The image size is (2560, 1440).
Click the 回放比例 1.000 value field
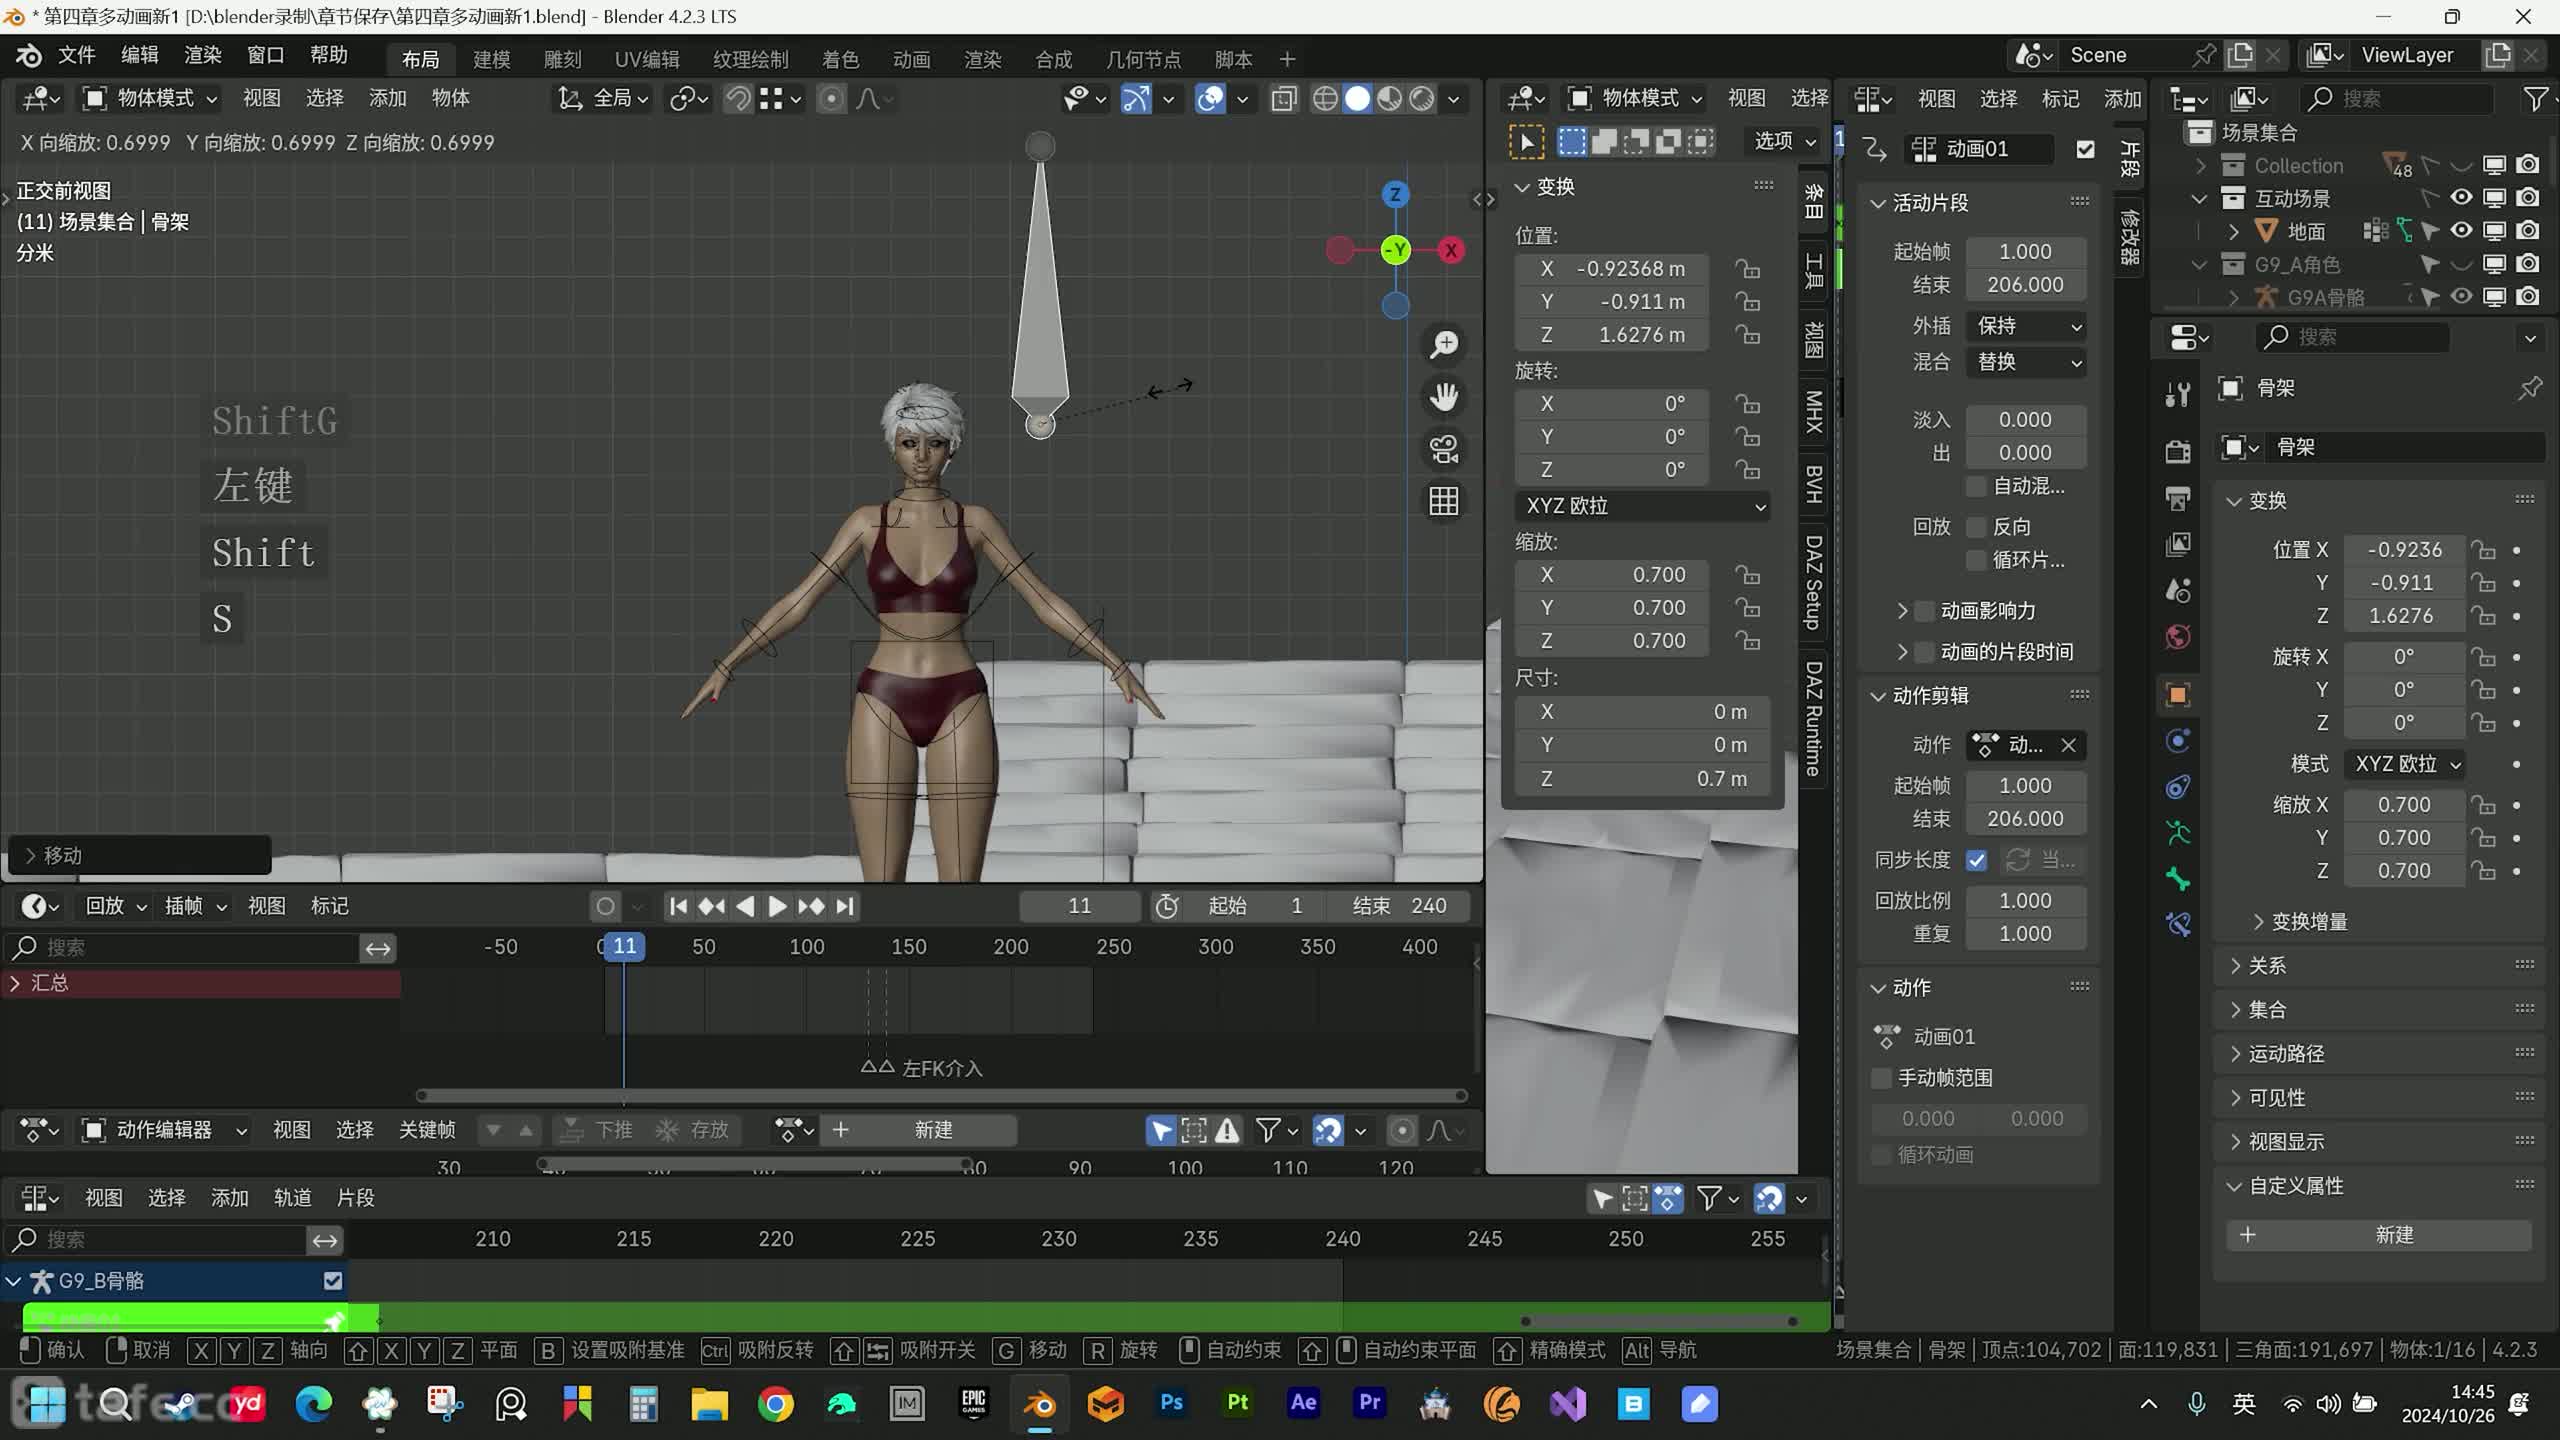2026,901
